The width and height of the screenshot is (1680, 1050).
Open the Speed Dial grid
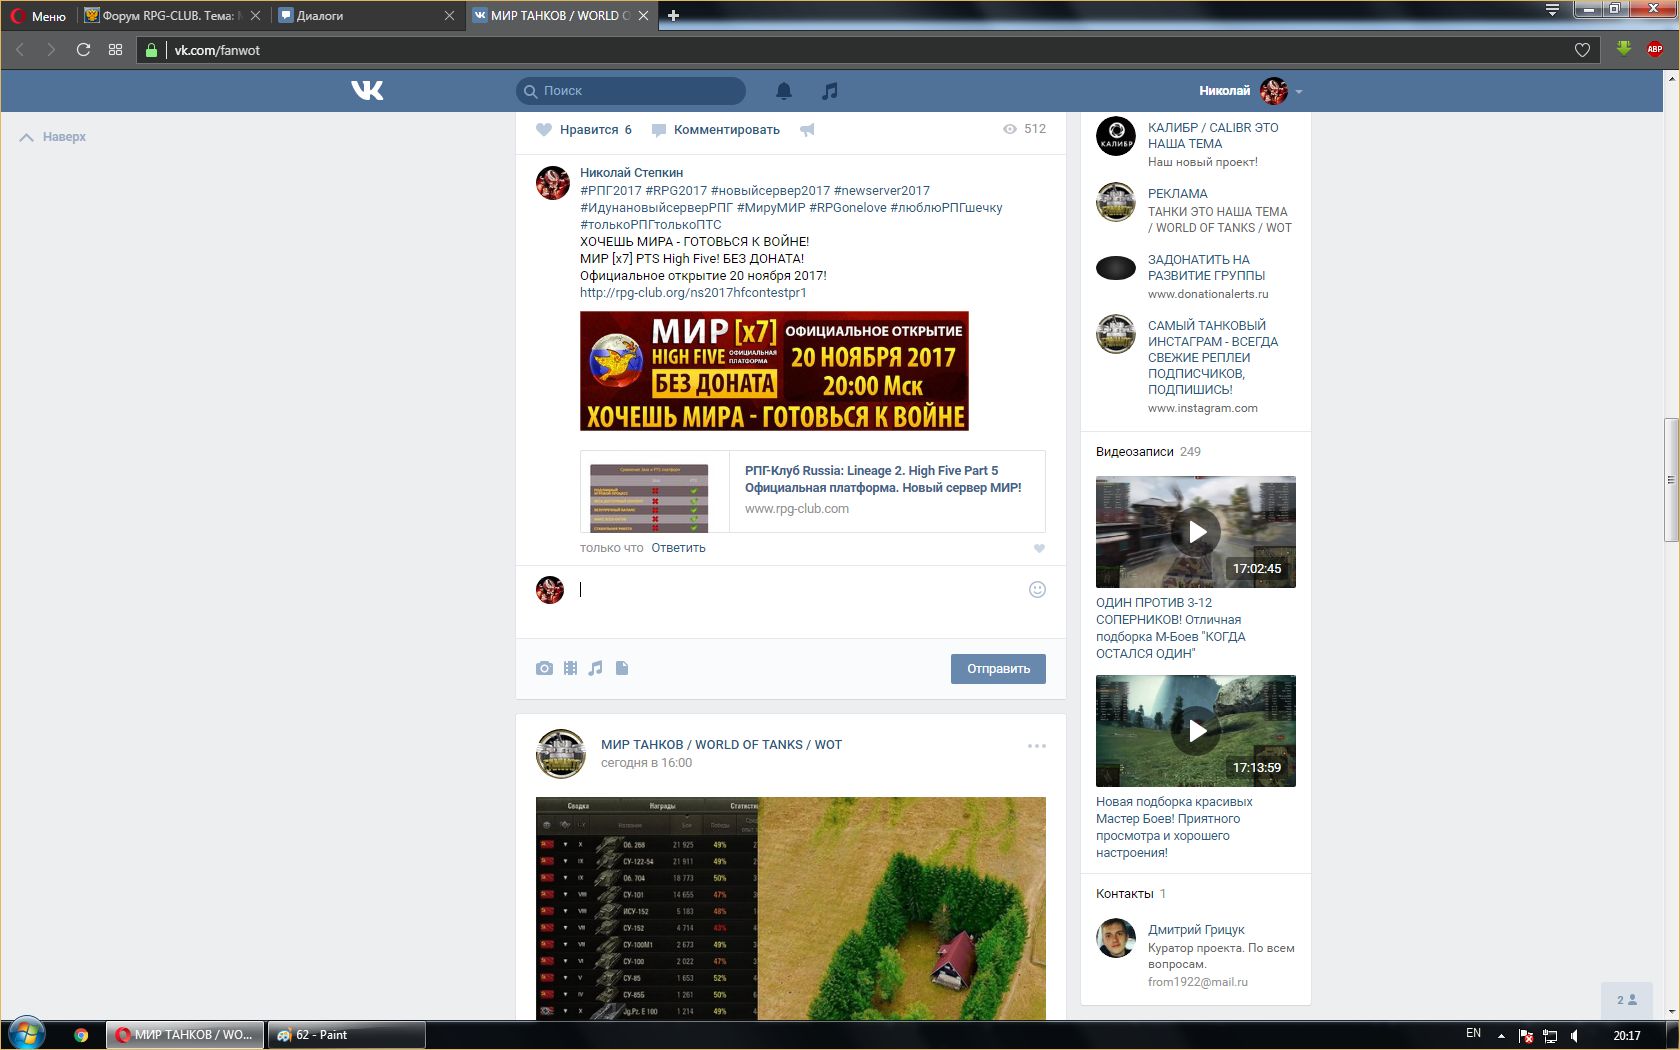[116, 50]
